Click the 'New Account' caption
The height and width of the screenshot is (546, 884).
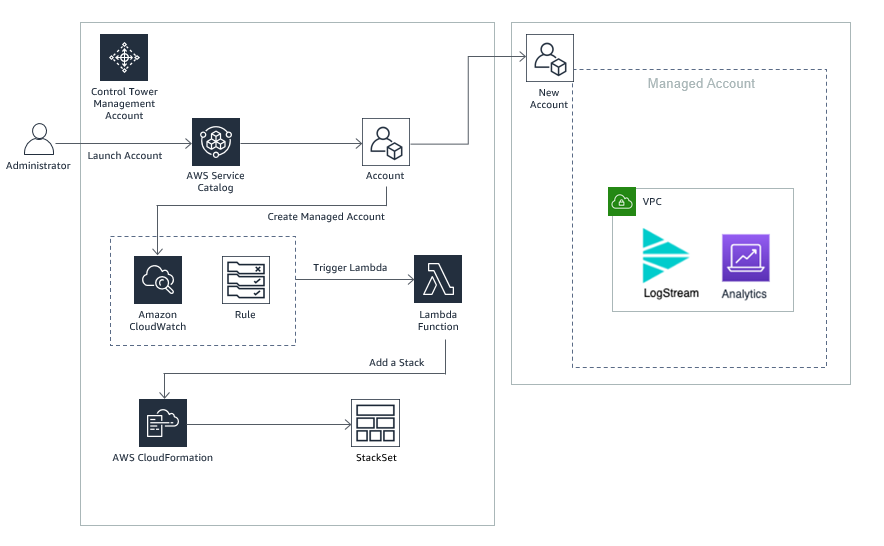[549, 99]
